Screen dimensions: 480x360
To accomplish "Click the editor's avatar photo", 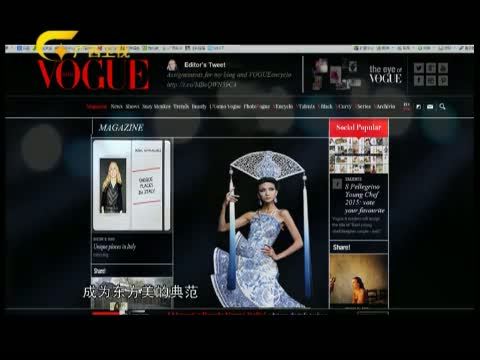I will [x=172, y=65].
